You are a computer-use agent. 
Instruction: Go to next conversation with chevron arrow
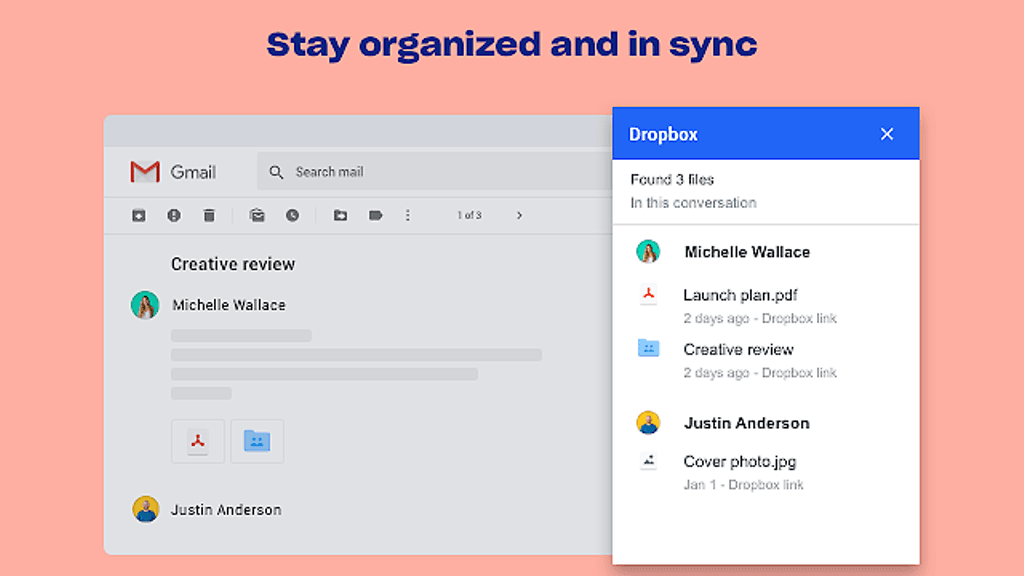pyautogui.click(x=519, y=215)
